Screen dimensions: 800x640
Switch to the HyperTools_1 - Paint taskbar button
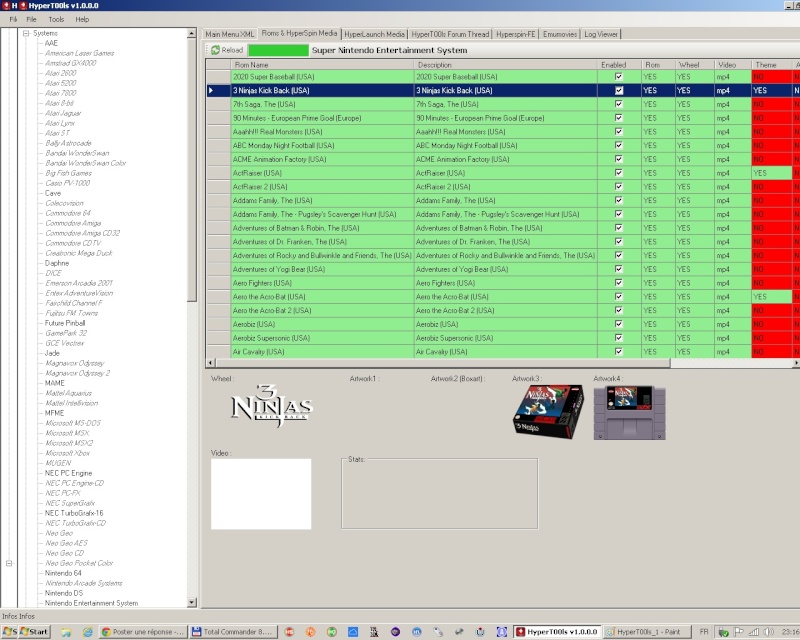(646, 632)
